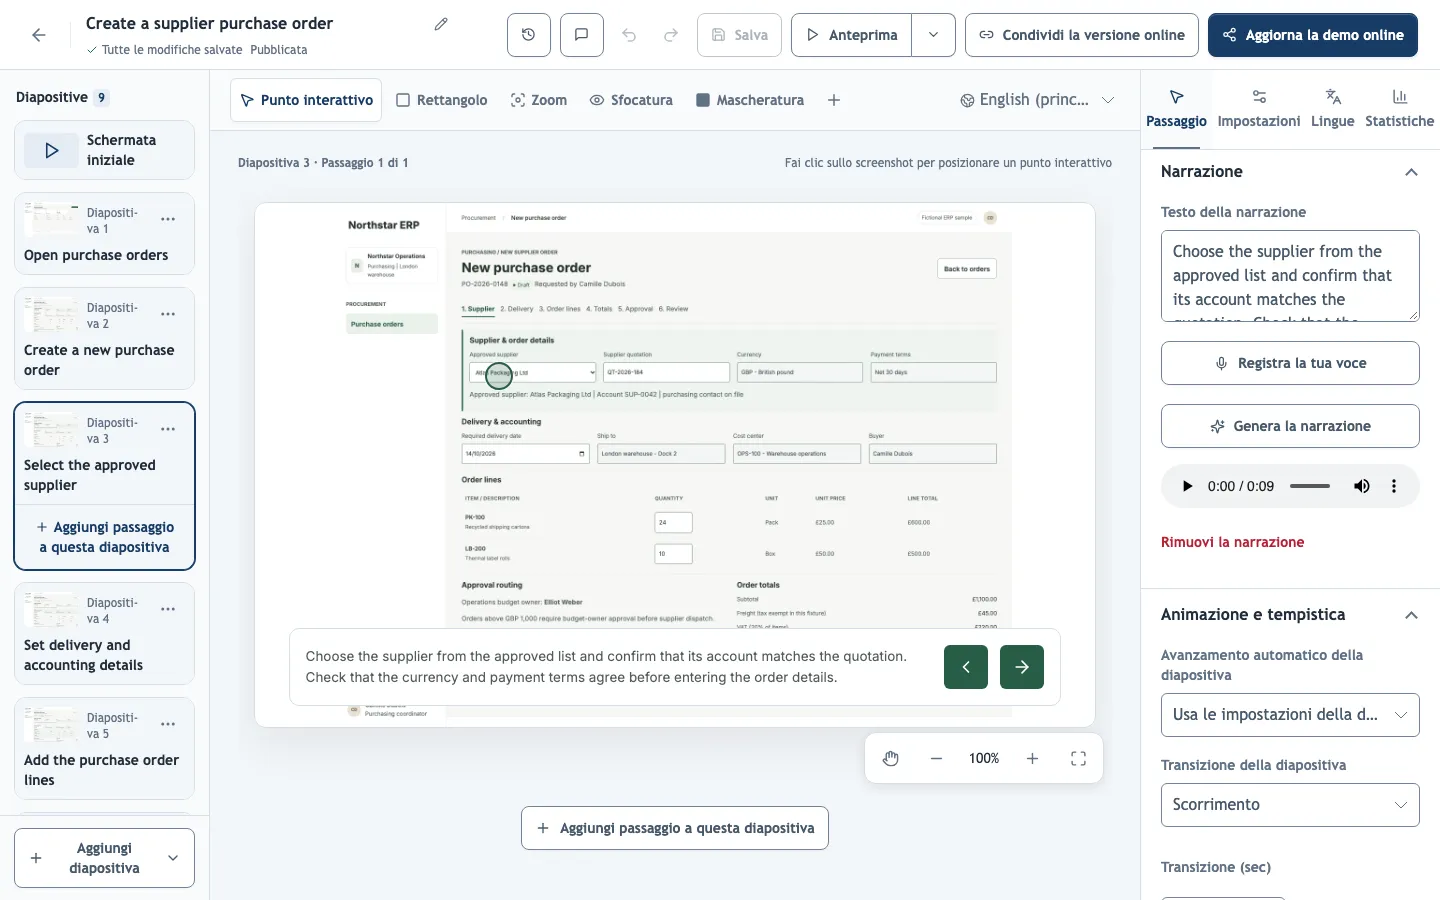Open the comments speech bubble icon
The width and height of the screenshot is (1440, 900).
(581, 35)
